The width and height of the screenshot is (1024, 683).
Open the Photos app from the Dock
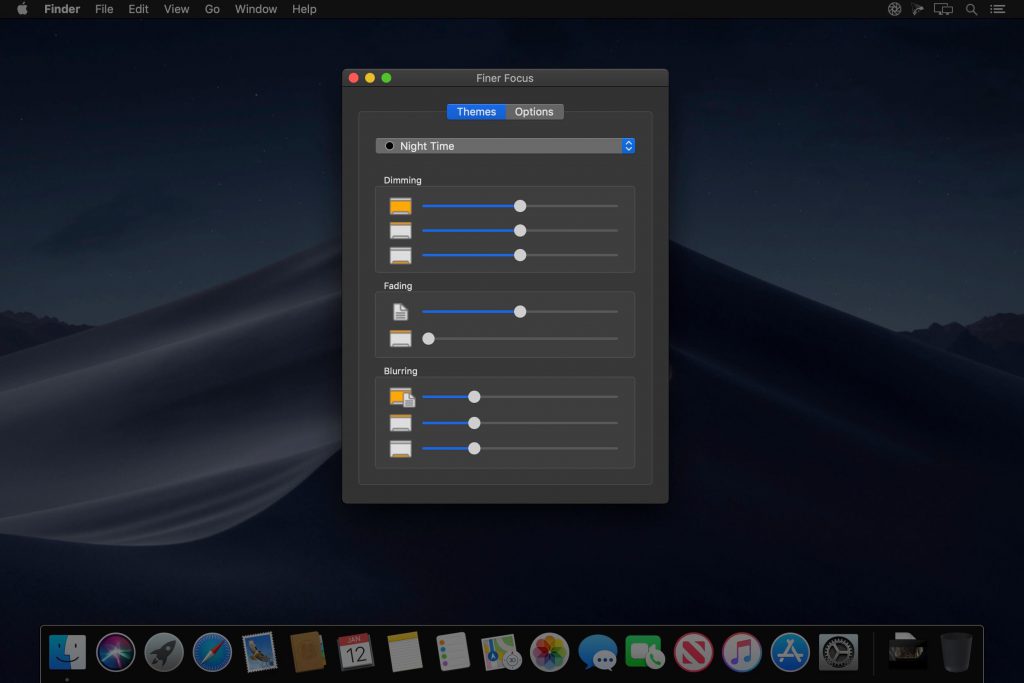(x=549, y=652)
